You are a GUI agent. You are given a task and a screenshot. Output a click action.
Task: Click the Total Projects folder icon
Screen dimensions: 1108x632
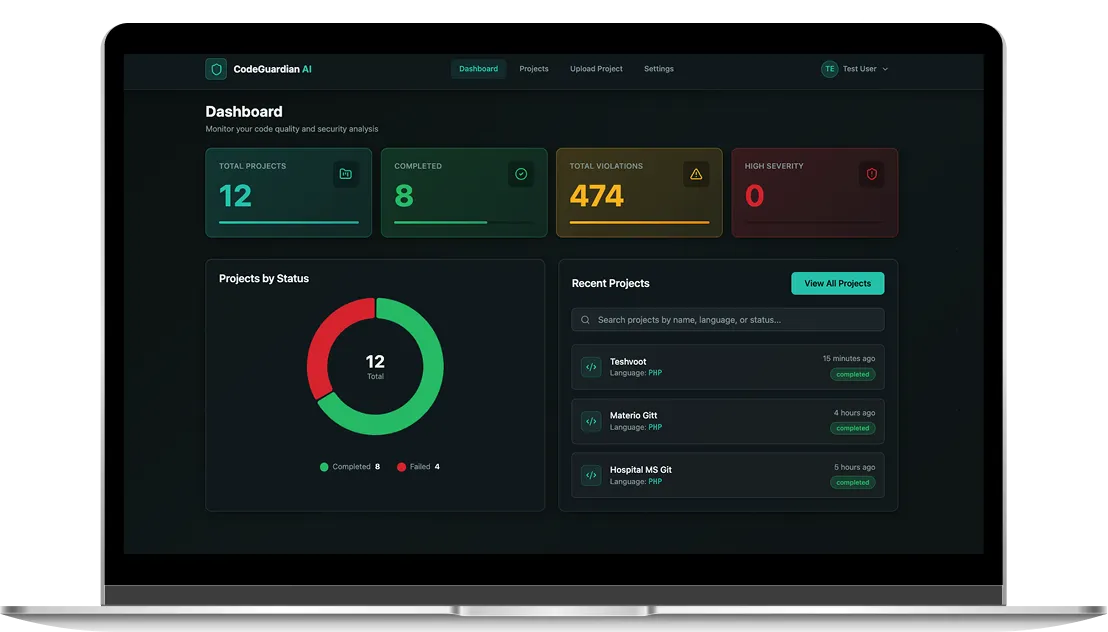click(346, 174)
